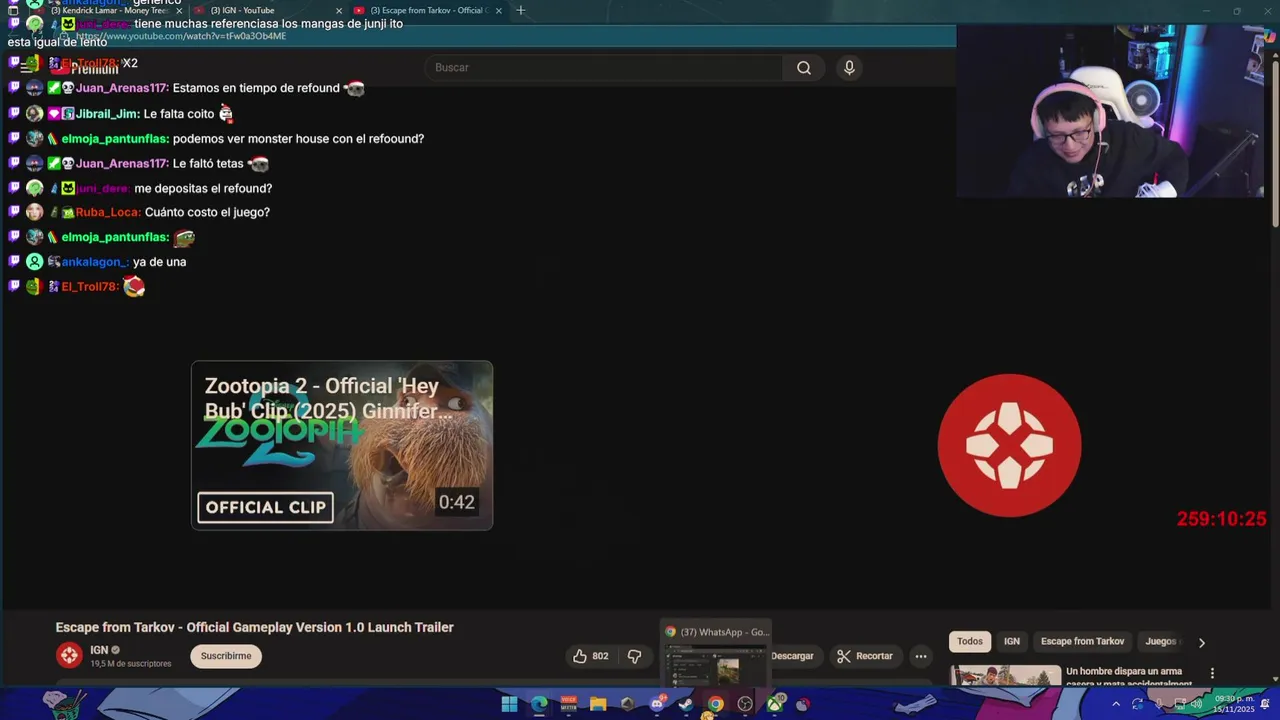The image size is (1280, 720).
Task: Click the Suscribirme button
Action: tap(226, 656)
